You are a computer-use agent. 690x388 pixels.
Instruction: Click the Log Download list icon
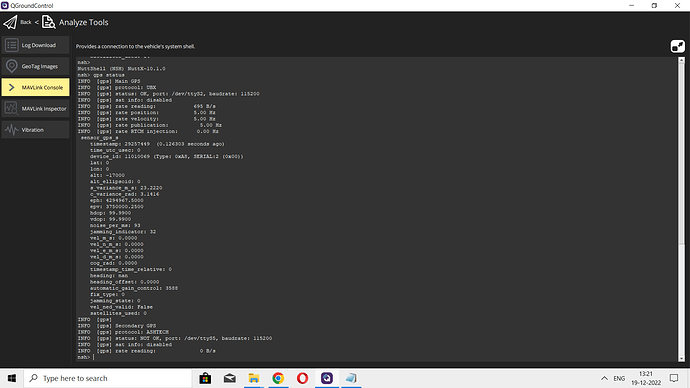[x=11, y=45]
